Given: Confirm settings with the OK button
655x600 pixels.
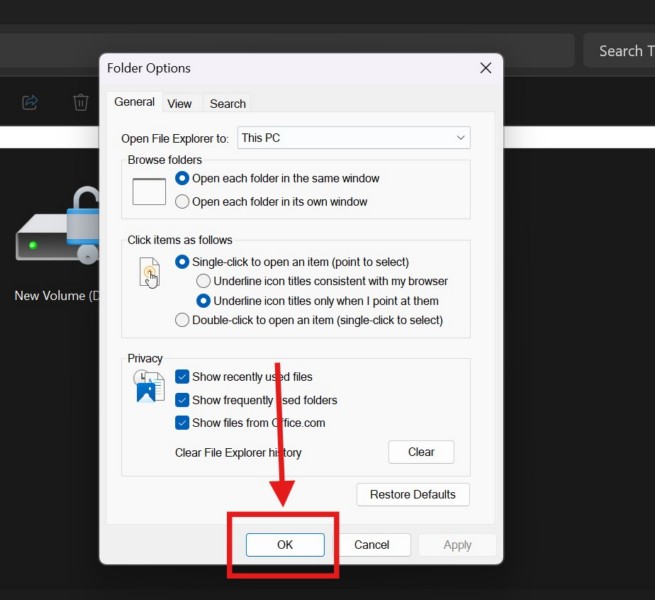Looking at the screenshot, I should 285,545.
